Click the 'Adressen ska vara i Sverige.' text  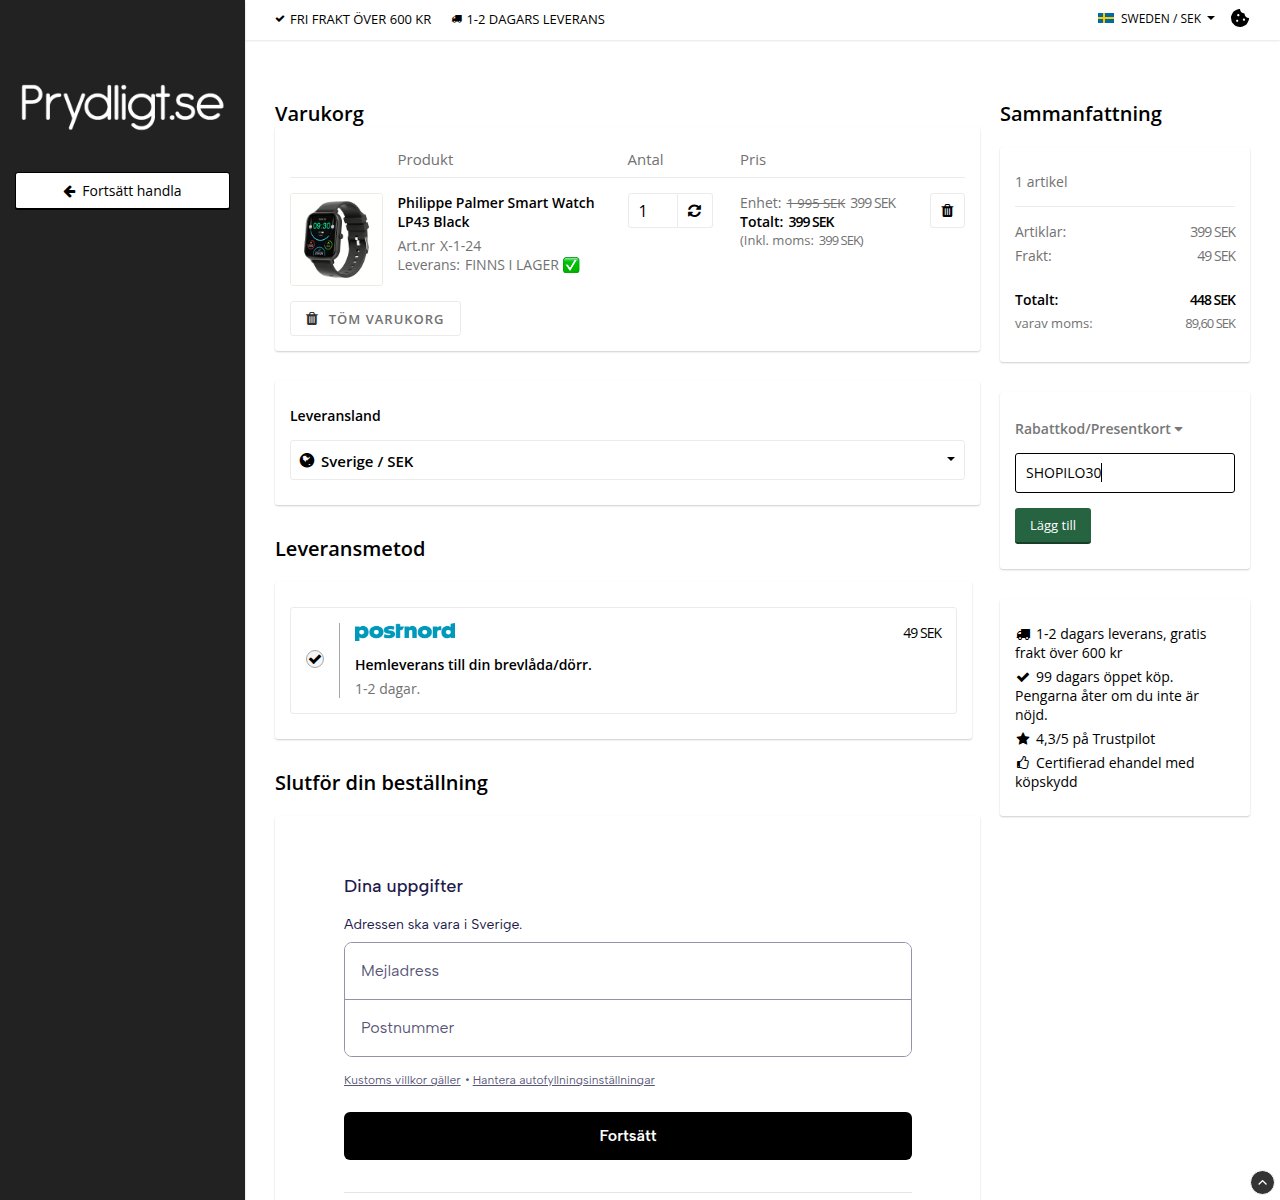[433, 924]
